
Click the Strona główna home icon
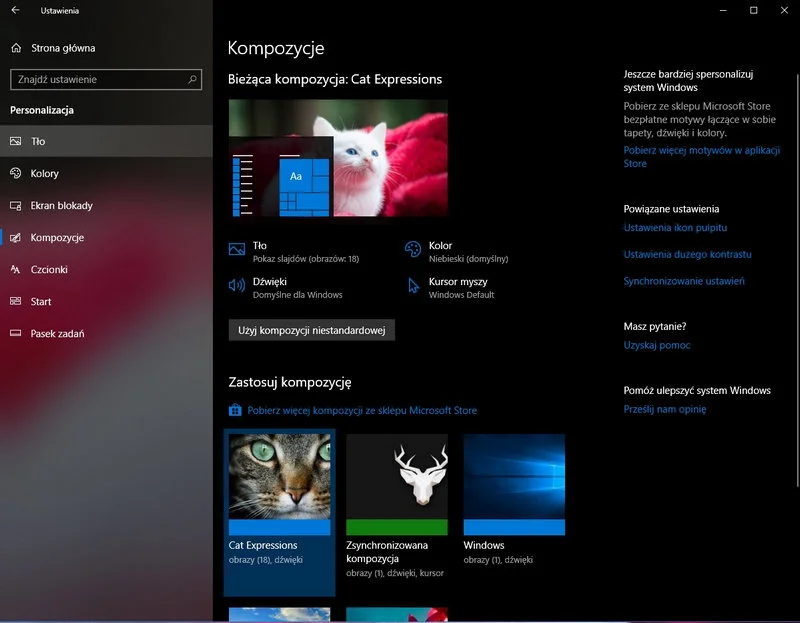[x=16, y=48]
